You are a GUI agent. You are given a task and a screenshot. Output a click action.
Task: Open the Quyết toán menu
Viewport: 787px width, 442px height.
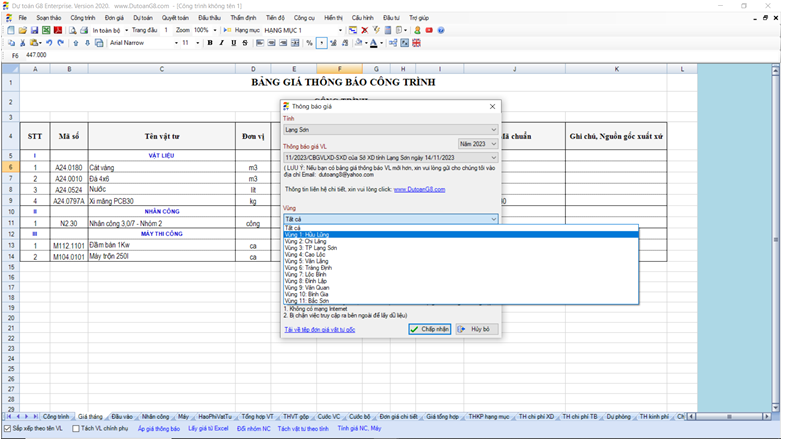175,18
